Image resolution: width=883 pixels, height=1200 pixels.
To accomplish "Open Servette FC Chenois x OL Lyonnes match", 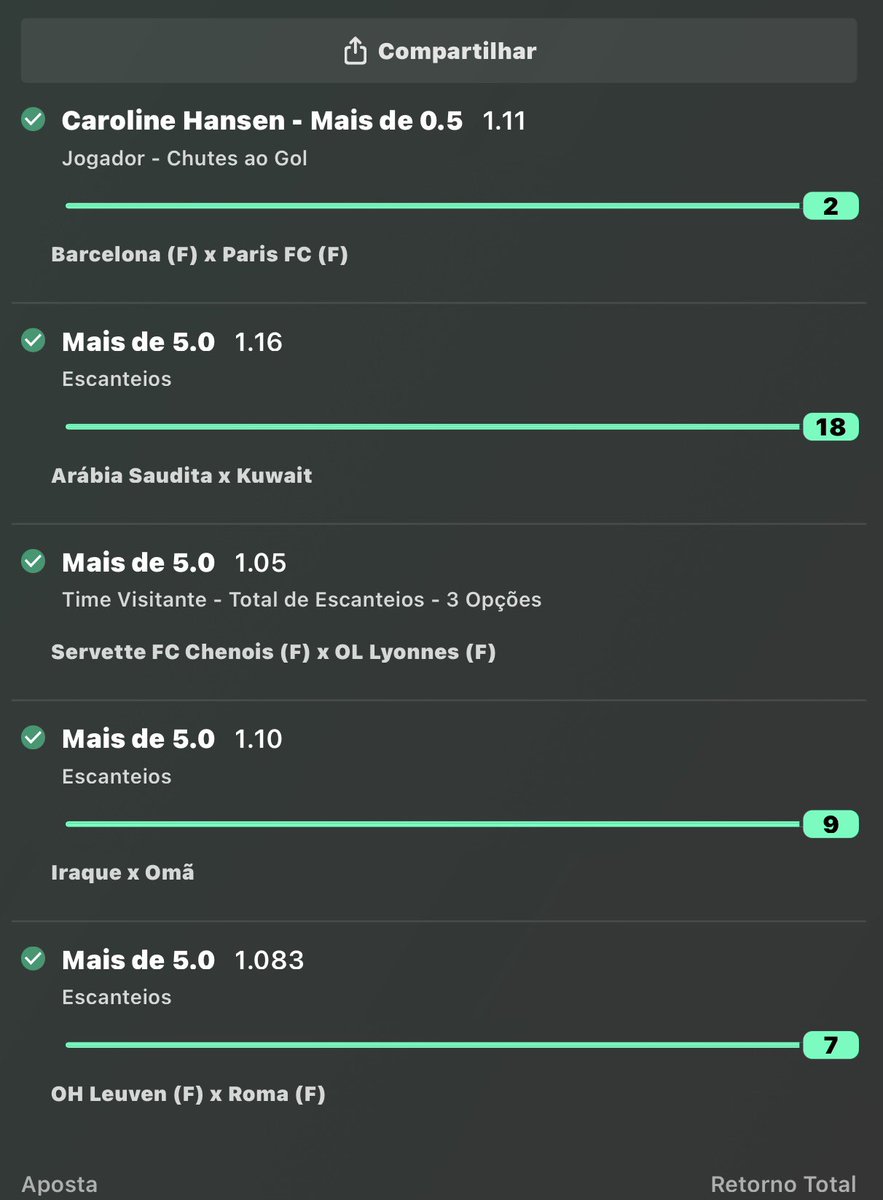I will (x=274, y=652).
